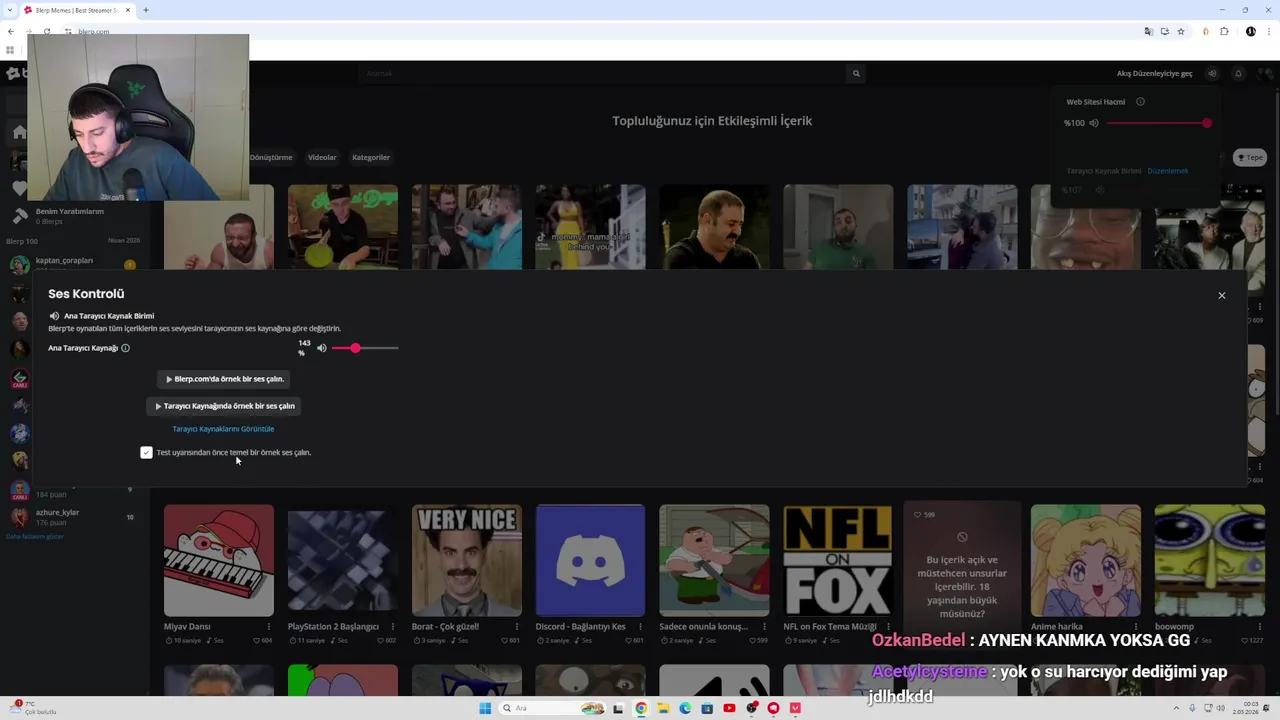This screenshot has height=720, width=1280.
Task: Open 'Tarayıcı Kaynaklarını Görüntüle' link
Action: coord(223,429)
